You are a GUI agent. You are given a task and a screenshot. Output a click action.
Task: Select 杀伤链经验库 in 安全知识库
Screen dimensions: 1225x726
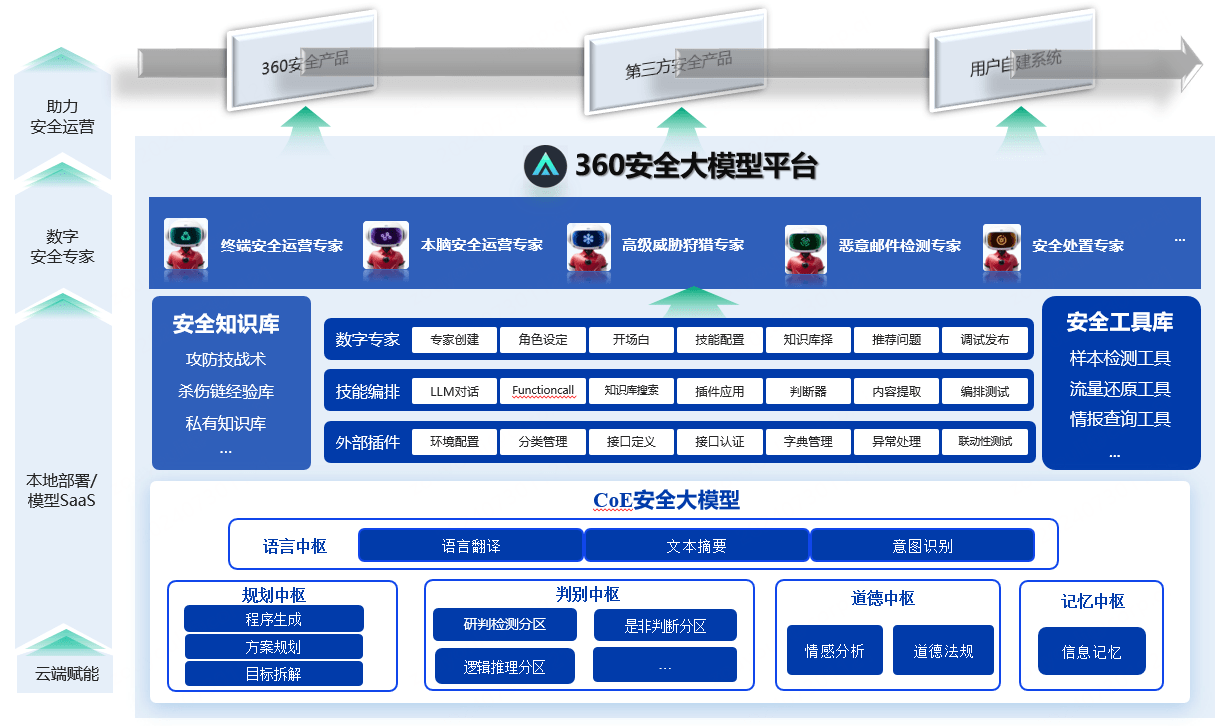(x=226, y=391)
